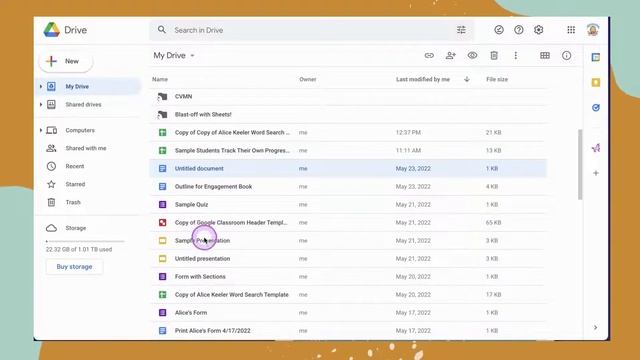Select Form with Sections
Screen dimensions: 640x360
coord(348,276)
